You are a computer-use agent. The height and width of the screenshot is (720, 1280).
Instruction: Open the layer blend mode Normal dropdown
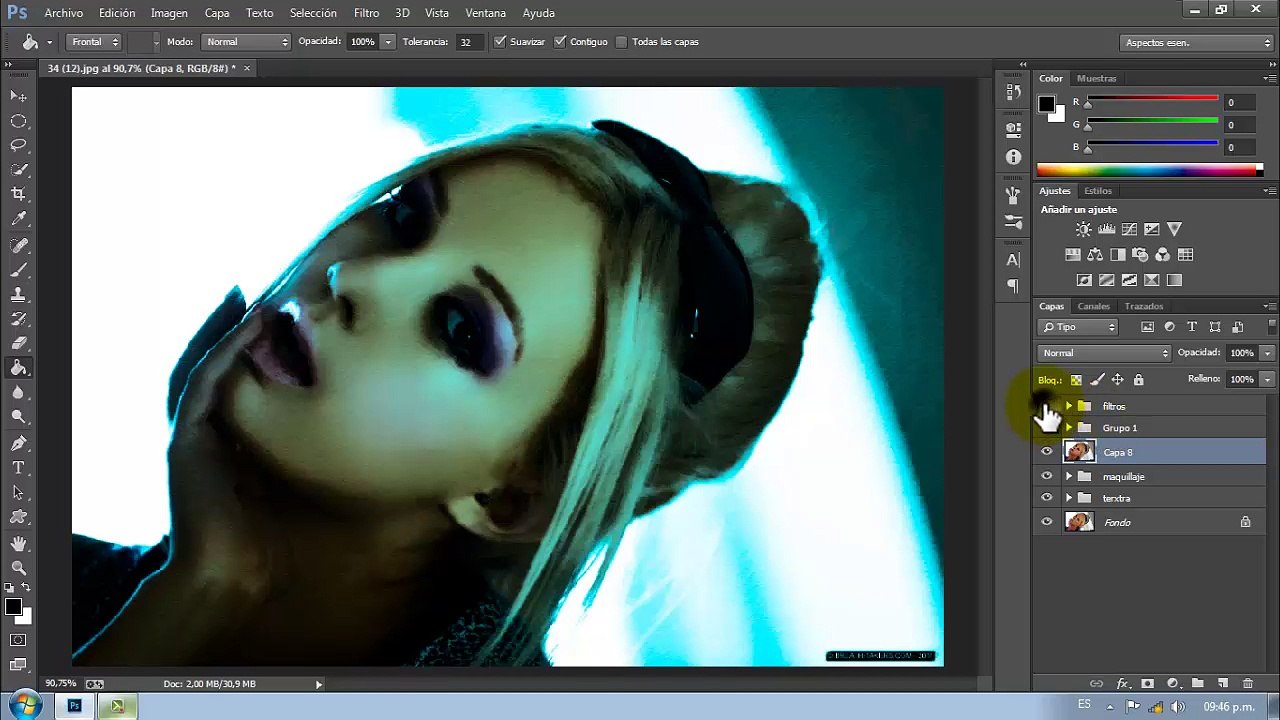(1104, 353)
